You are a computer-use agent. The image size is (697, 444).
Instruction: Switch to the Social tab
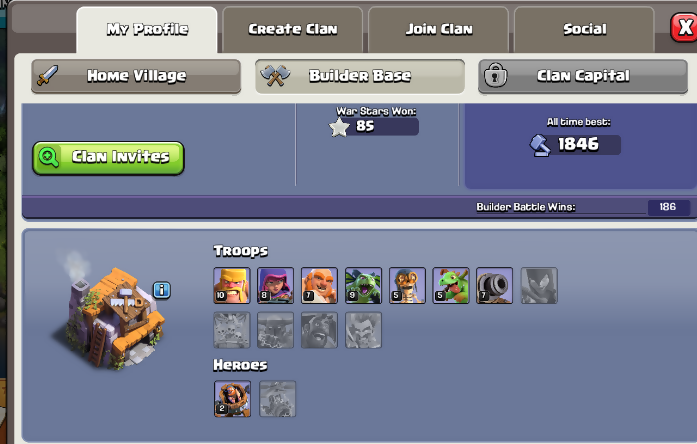click(x=585, y=30)
